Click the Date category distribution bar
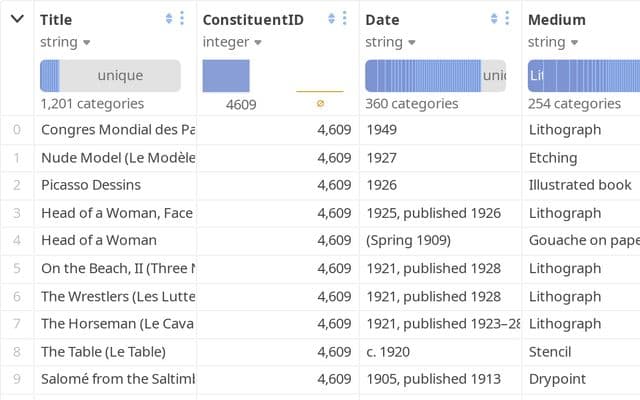The image size is (640, 400). pyautogui.click(x=423, y=76)
